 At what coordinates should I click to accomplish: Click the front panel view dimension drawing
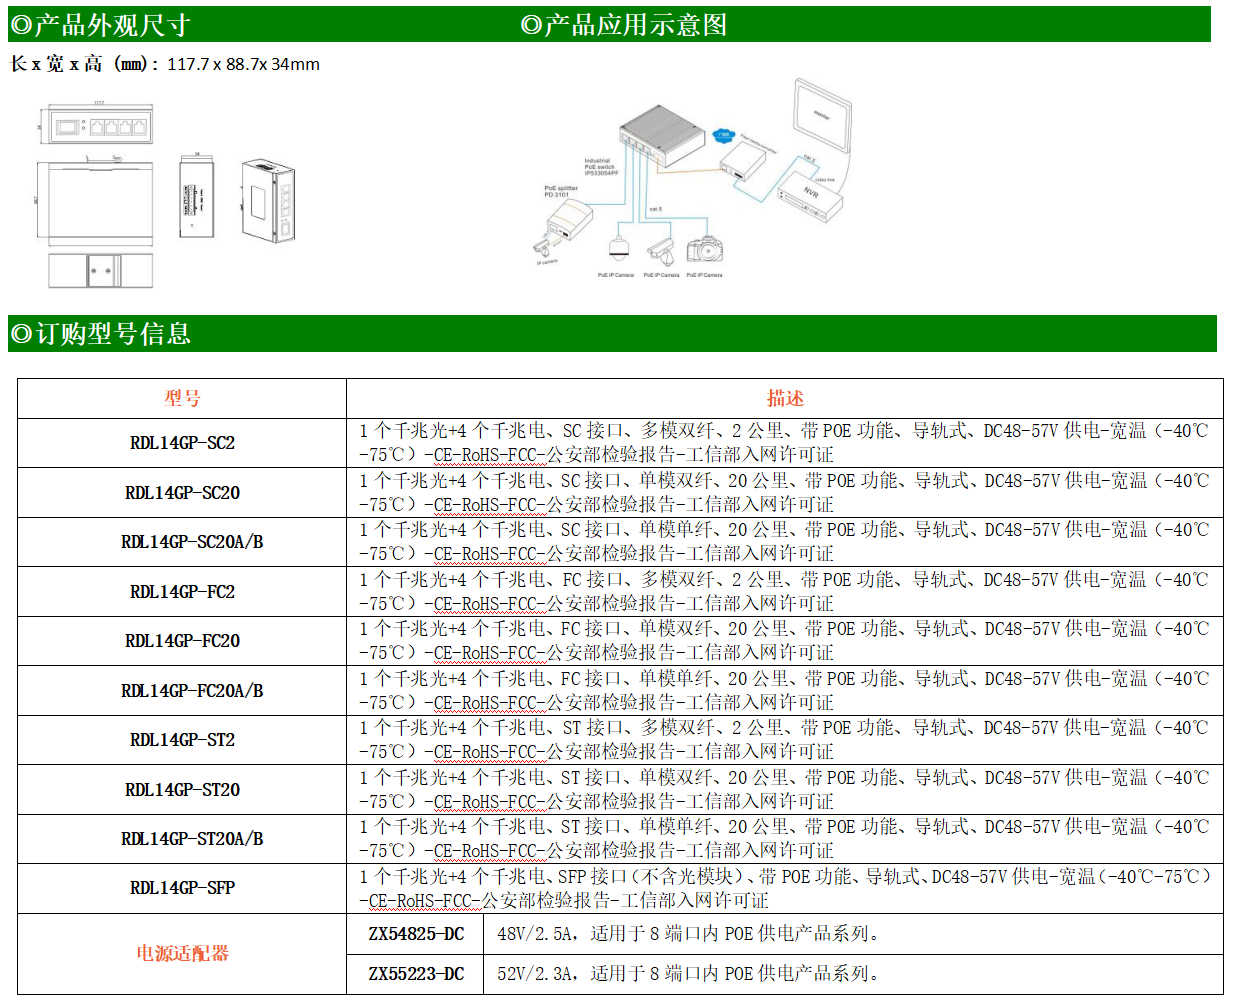point(100,127)
